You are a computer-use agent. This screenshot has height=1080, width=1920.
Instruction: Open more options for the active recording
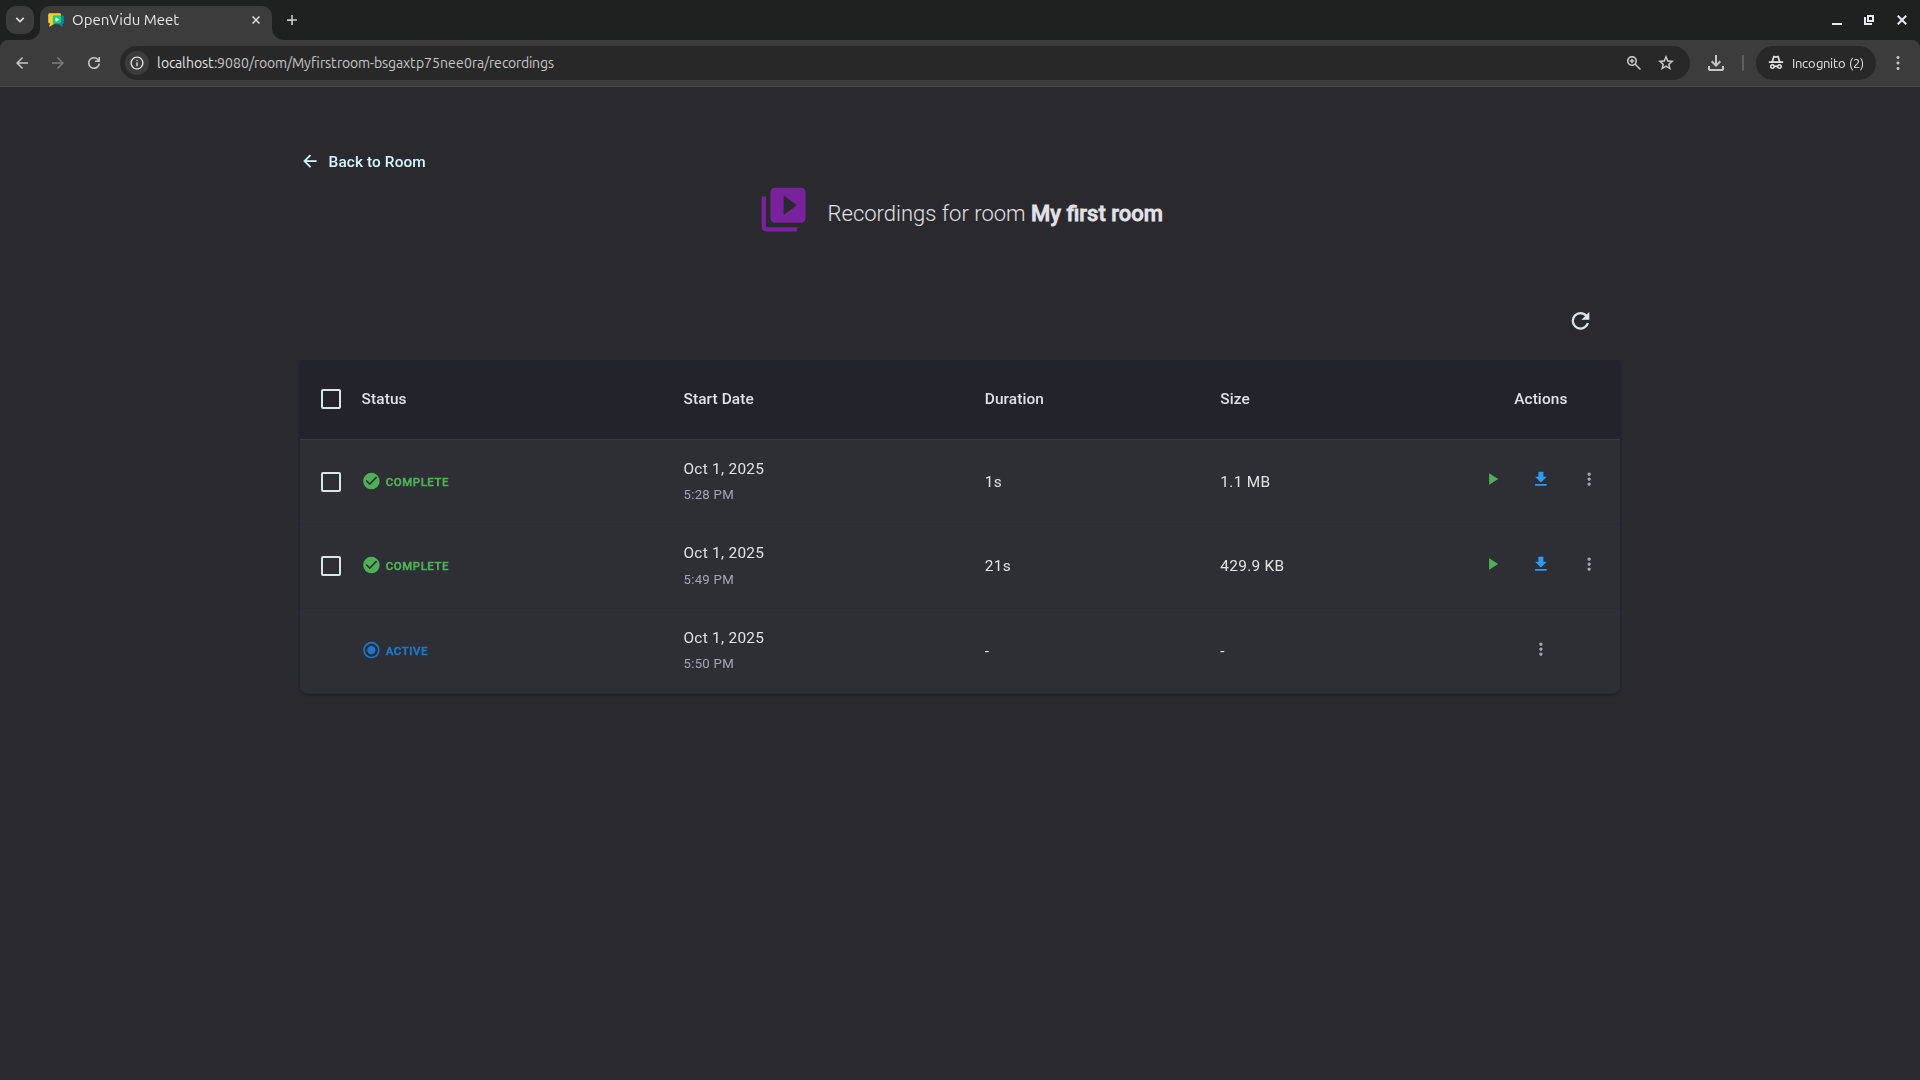pos(1540,650)
